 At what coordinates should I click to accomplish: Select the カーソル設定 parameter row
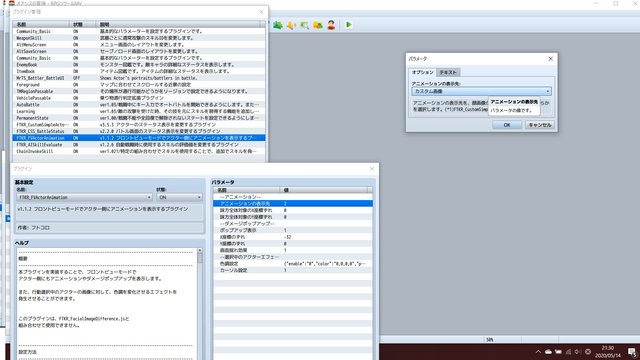pyautogui.click(x=293, y=270)
